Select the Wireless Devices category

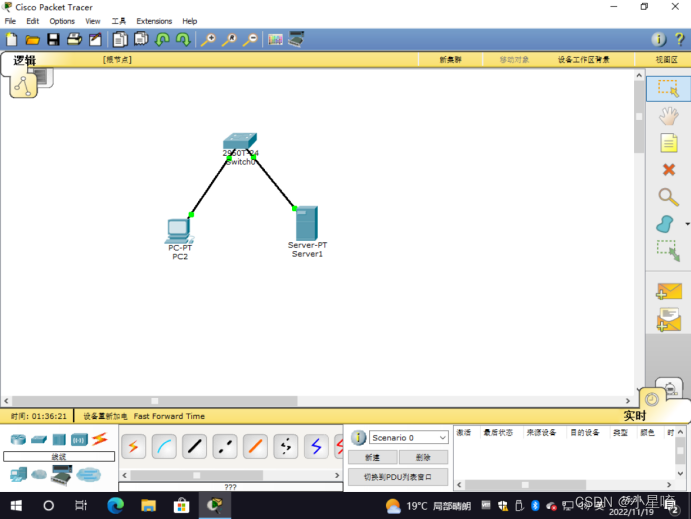tap(79, 440)
